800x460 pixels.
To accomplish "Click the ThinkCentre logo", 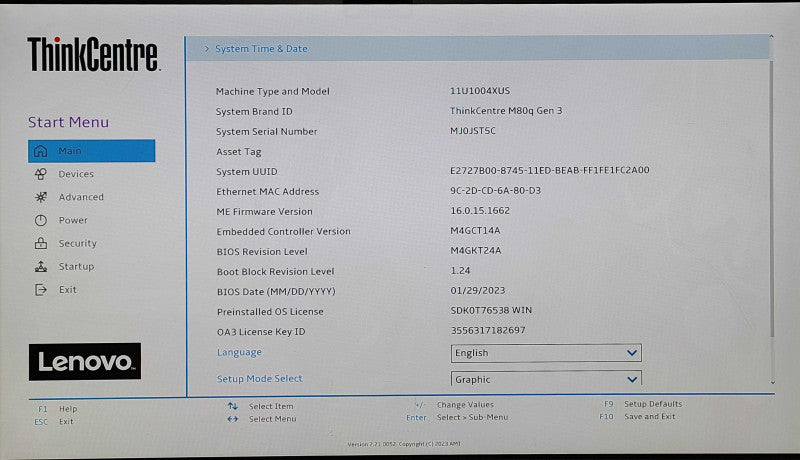I will [94, 54].
